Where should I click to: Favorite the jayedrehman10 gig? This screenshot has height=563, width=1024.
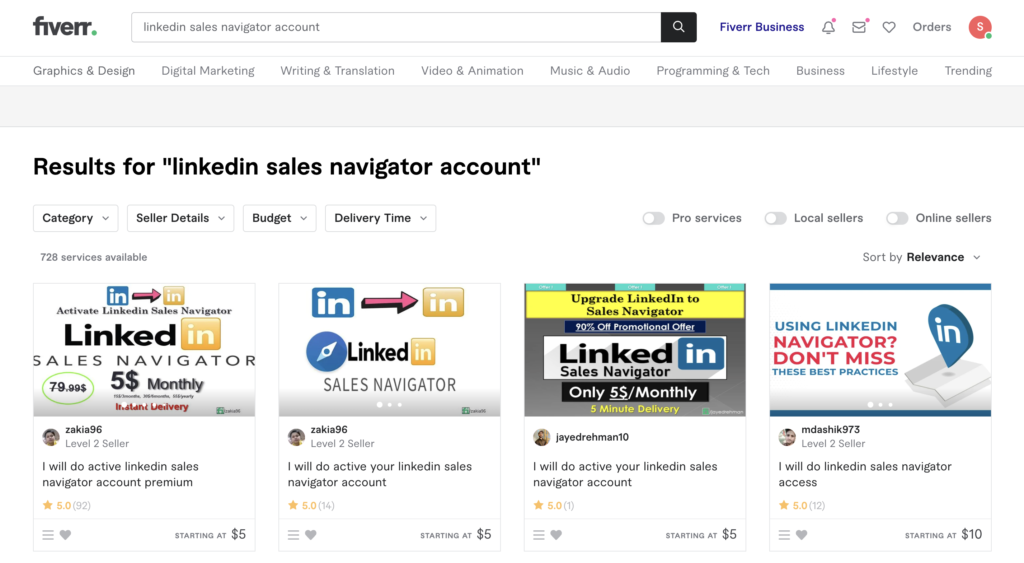[556, 535]
